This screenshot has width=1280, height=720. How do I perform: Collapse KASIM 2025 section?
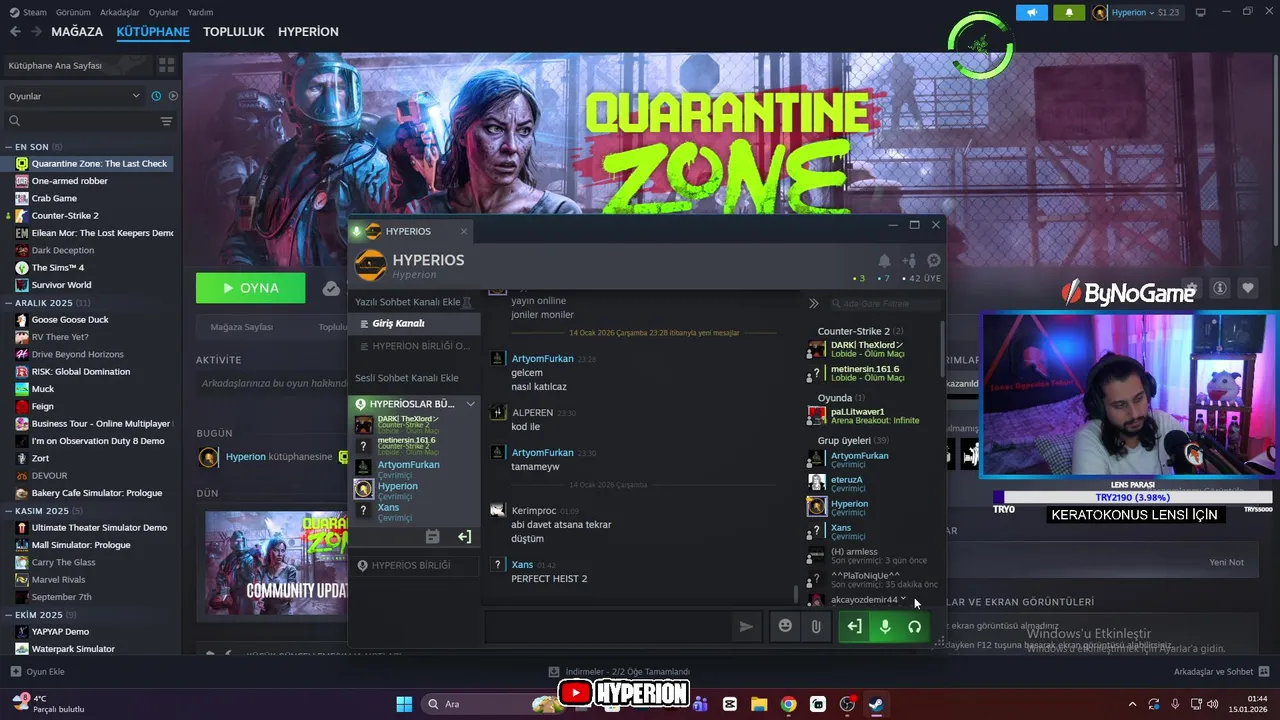pos(43,511)
